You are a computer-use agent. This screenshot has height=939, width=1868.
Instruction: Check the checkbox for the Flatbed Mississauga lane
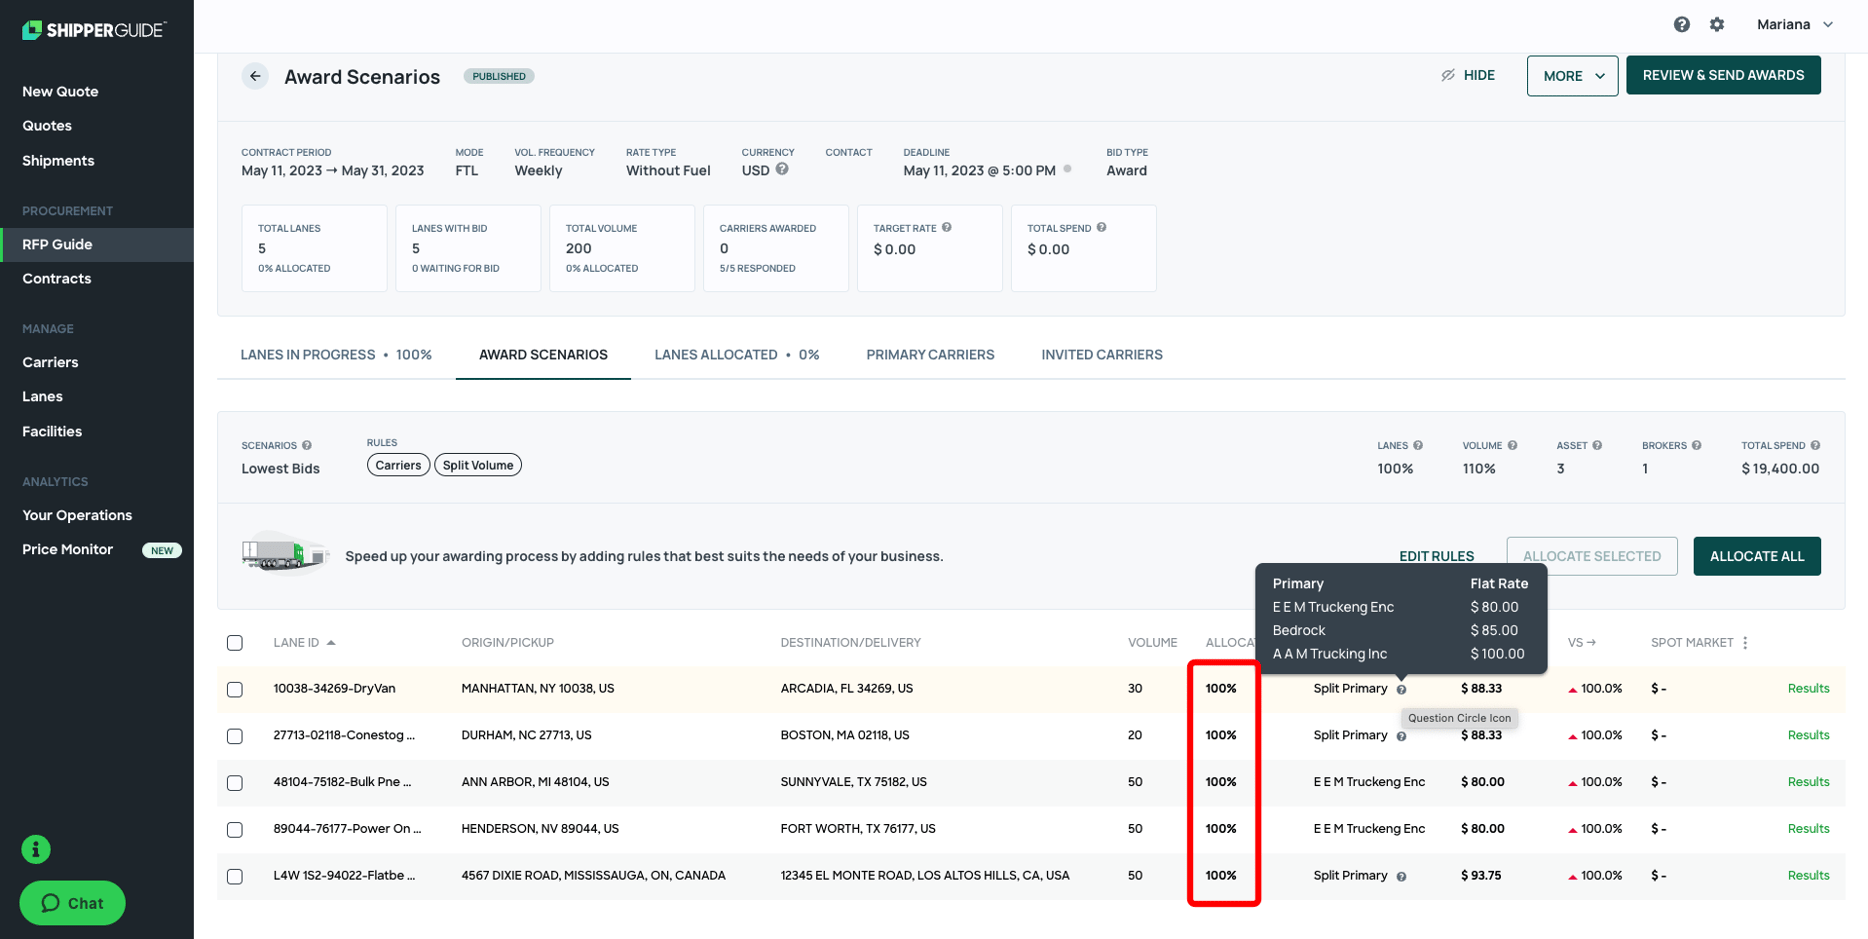[234, 876]
